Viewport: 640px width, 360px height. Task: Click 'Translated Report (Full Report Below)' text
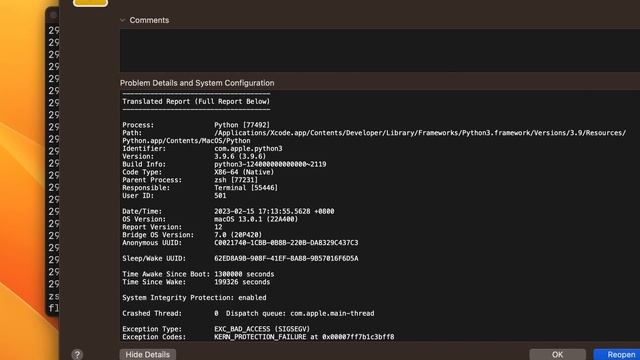(196, 101)
